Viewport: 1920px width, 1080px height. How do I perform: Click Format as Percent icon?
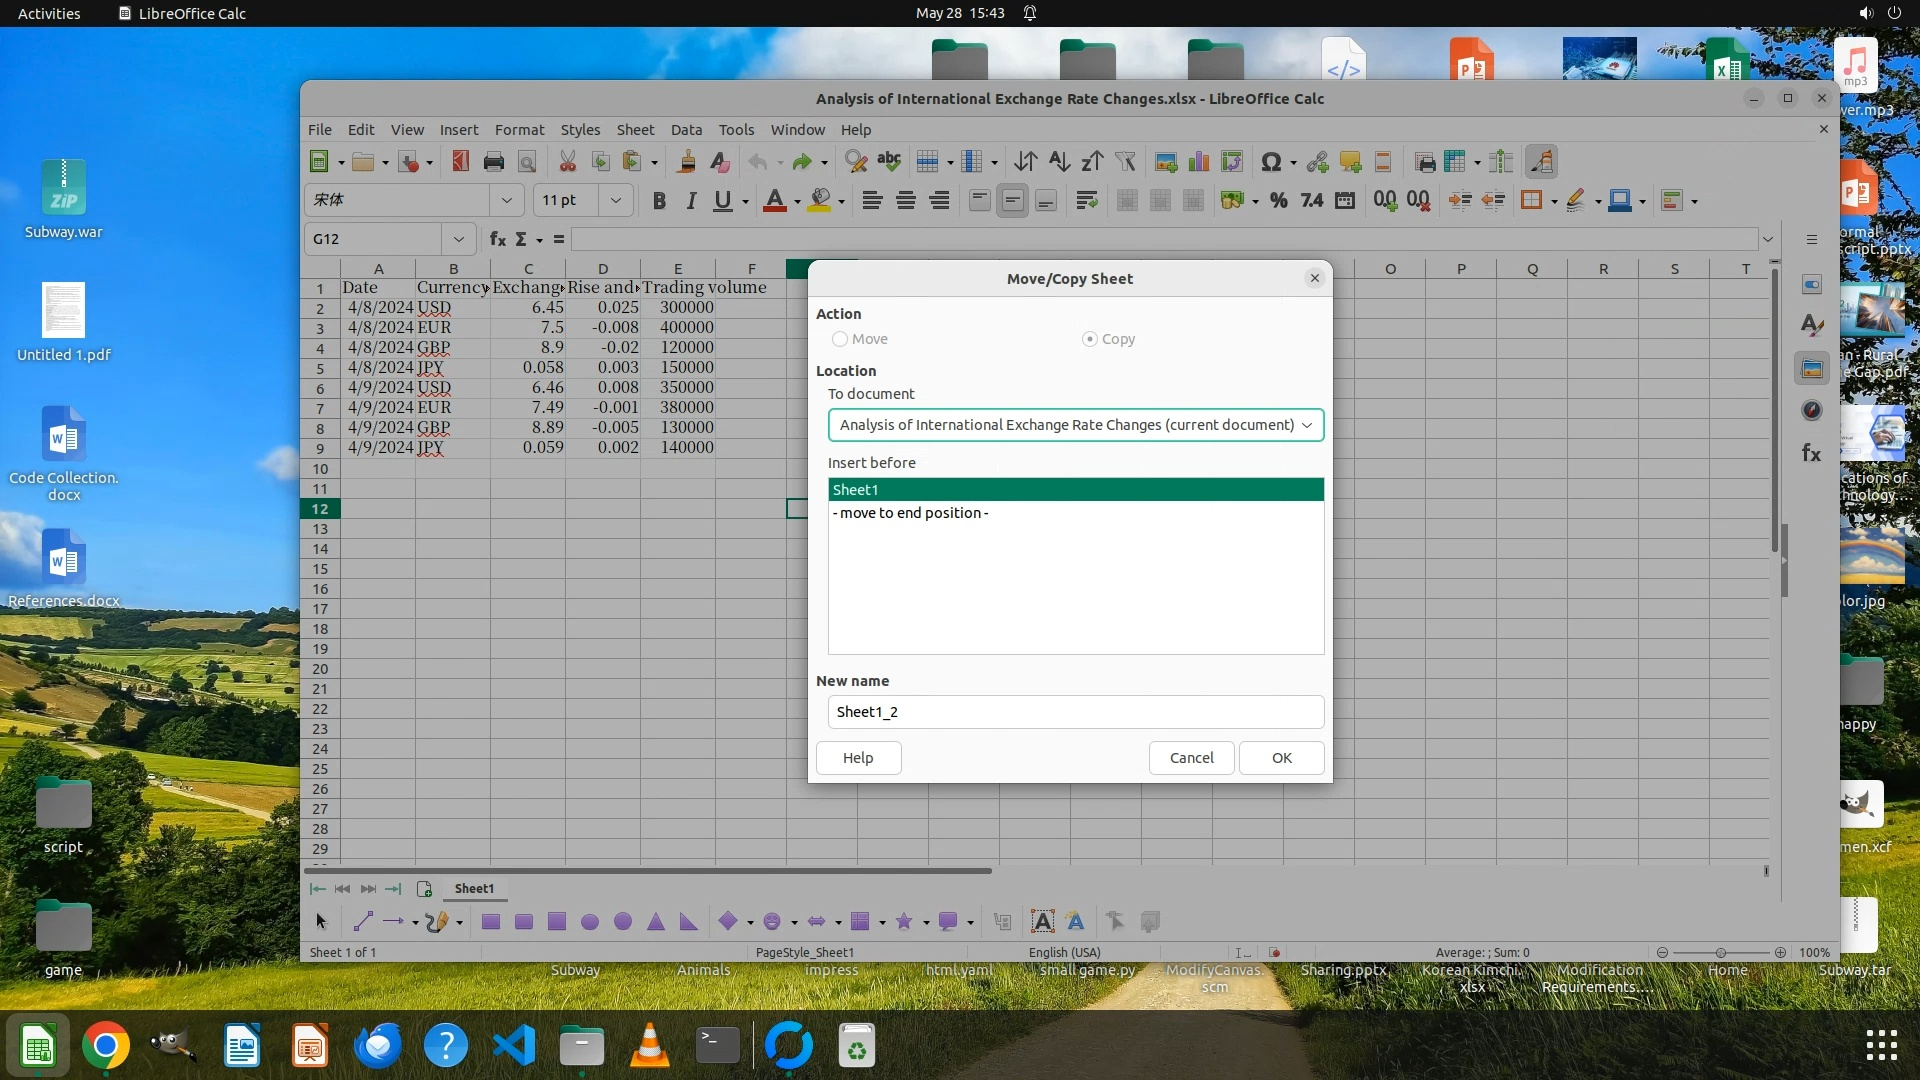(x=1278, y=201)
